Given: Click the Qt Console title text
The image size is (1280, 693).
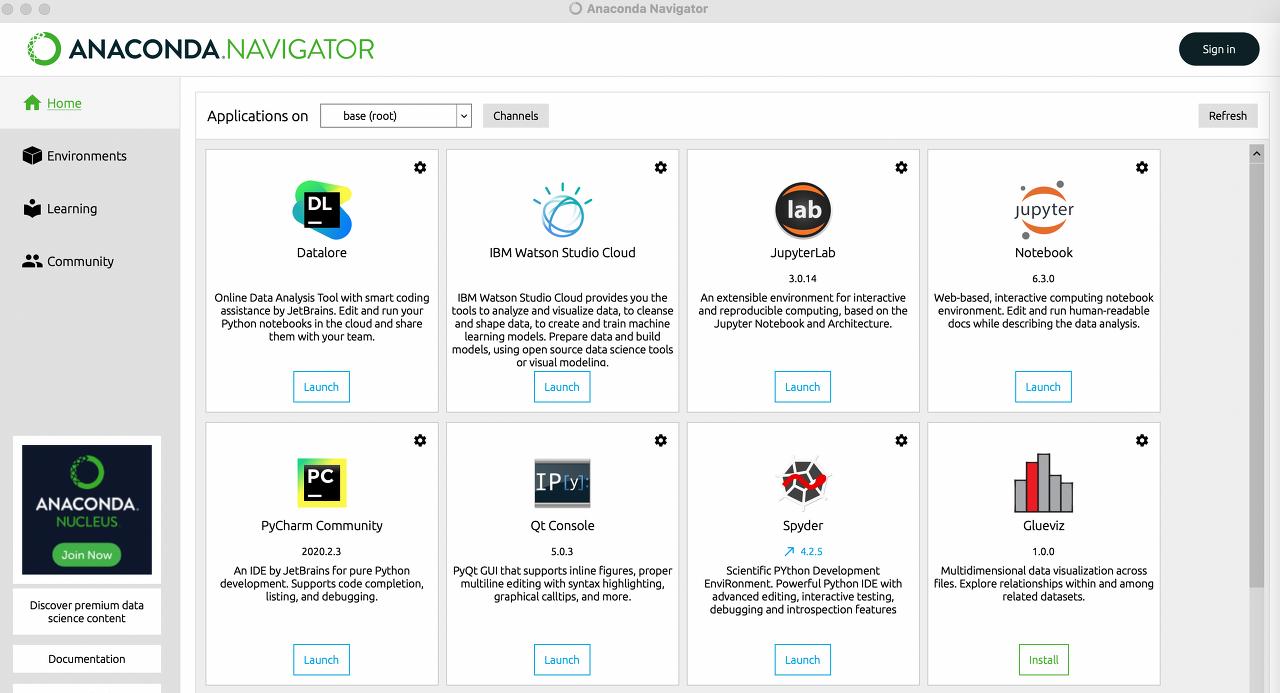Looking at the screenshot, I should [x=562, y=526].
